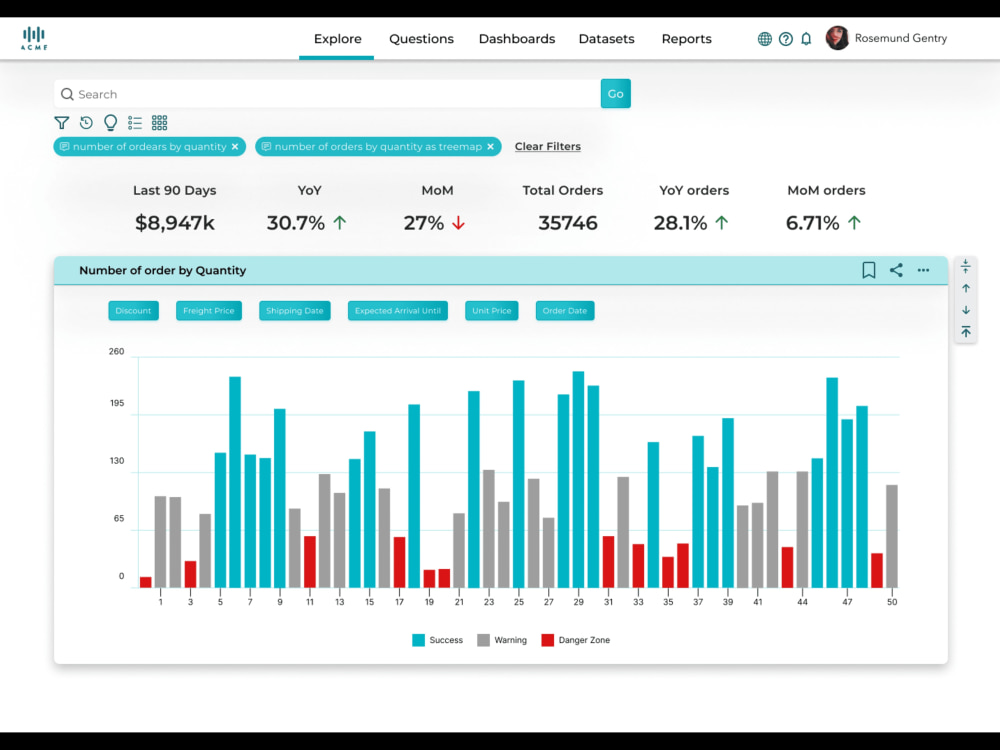Click the MoM orders green up arrow

click(x=854, y=223)
